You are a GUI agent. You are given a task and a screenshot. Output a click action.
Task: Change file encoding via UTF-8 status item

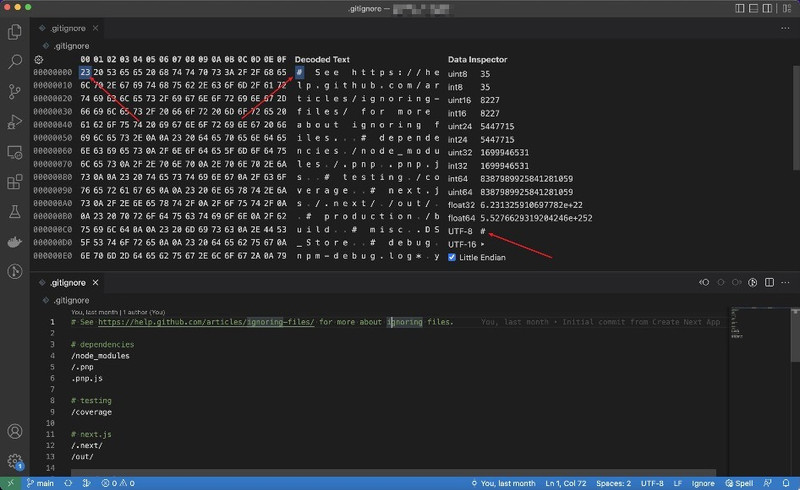[x=652, y=483]
